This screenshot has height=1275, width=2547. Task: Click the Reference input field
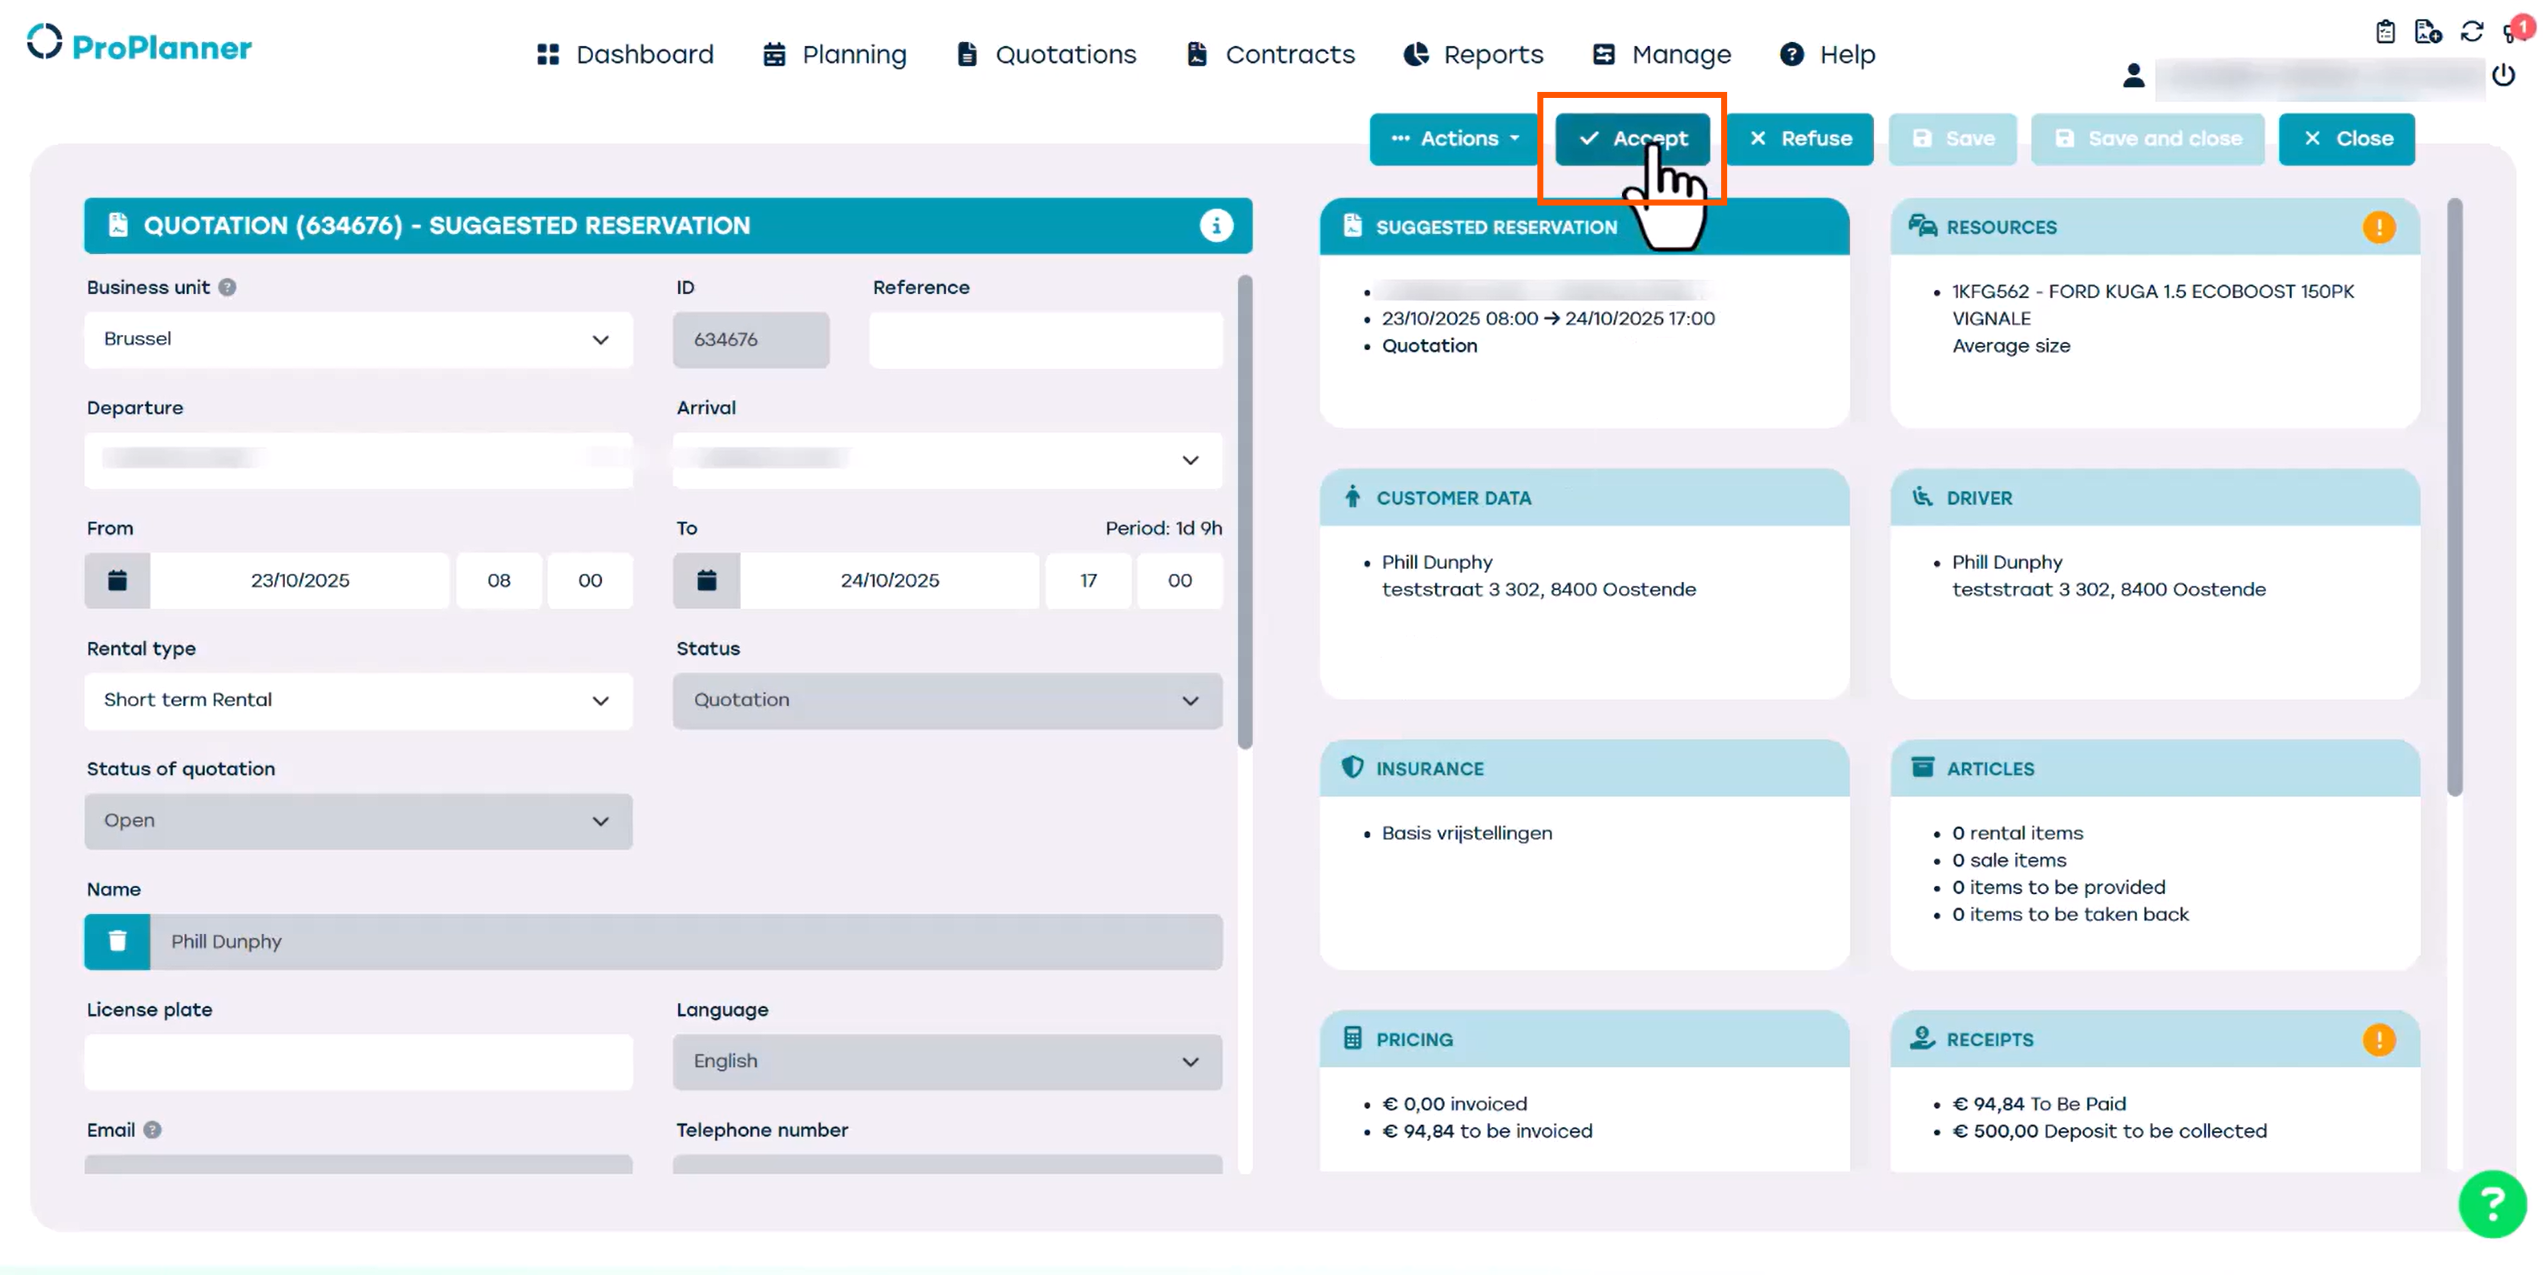point(1045,340)
